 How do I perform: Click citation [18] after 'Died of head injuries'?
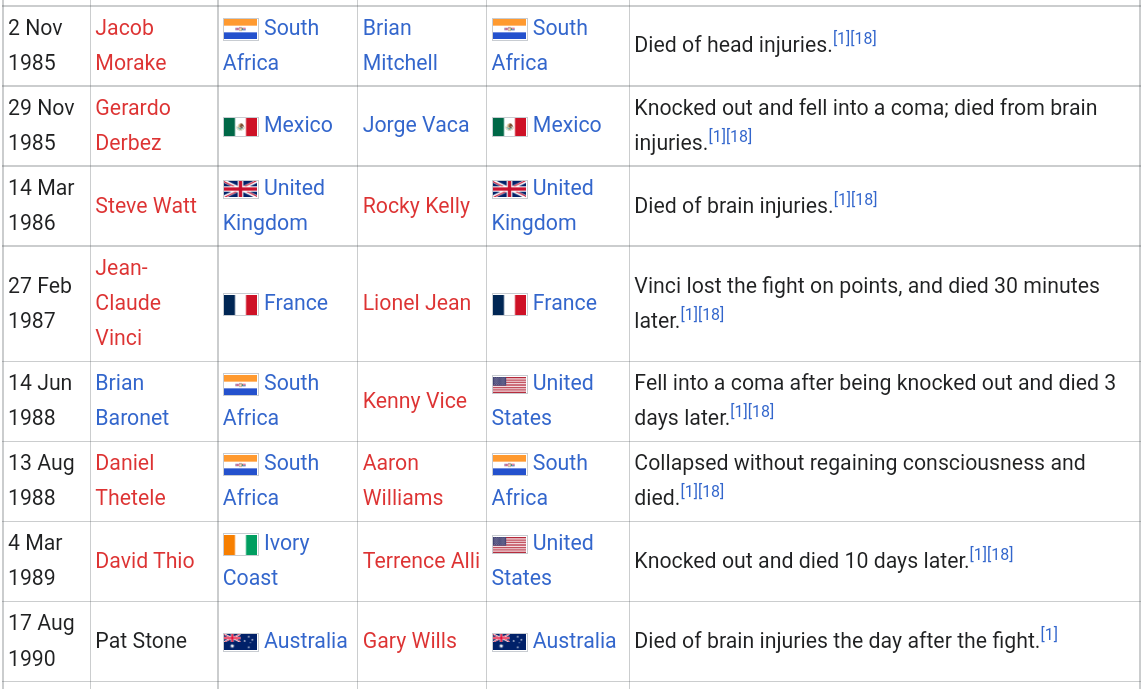click(x=864, y=38)
